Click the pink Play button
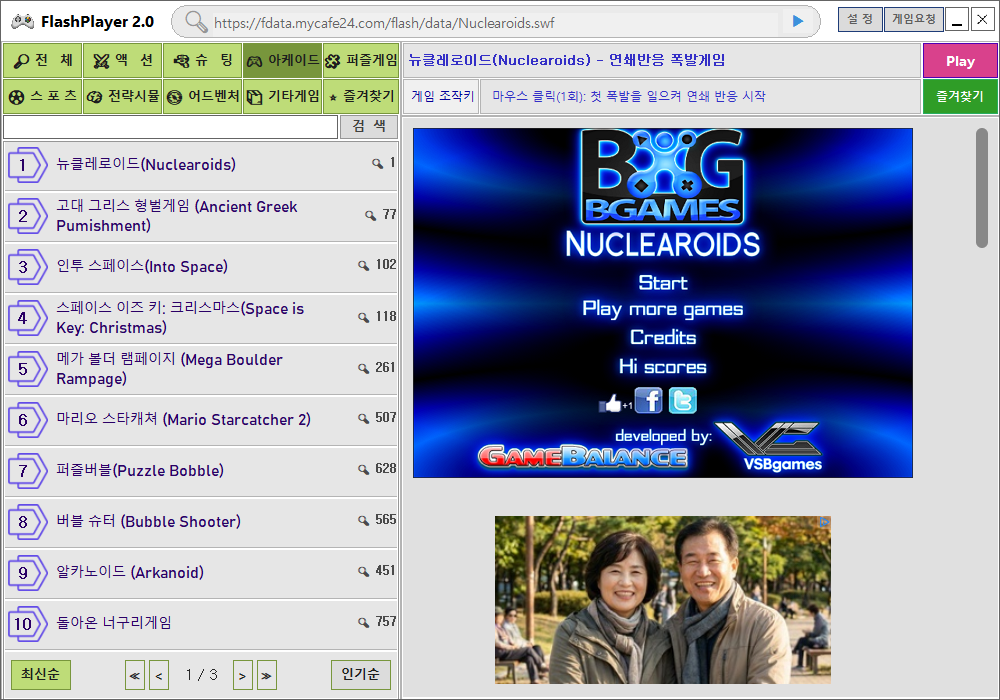 [x=960, y=61]
